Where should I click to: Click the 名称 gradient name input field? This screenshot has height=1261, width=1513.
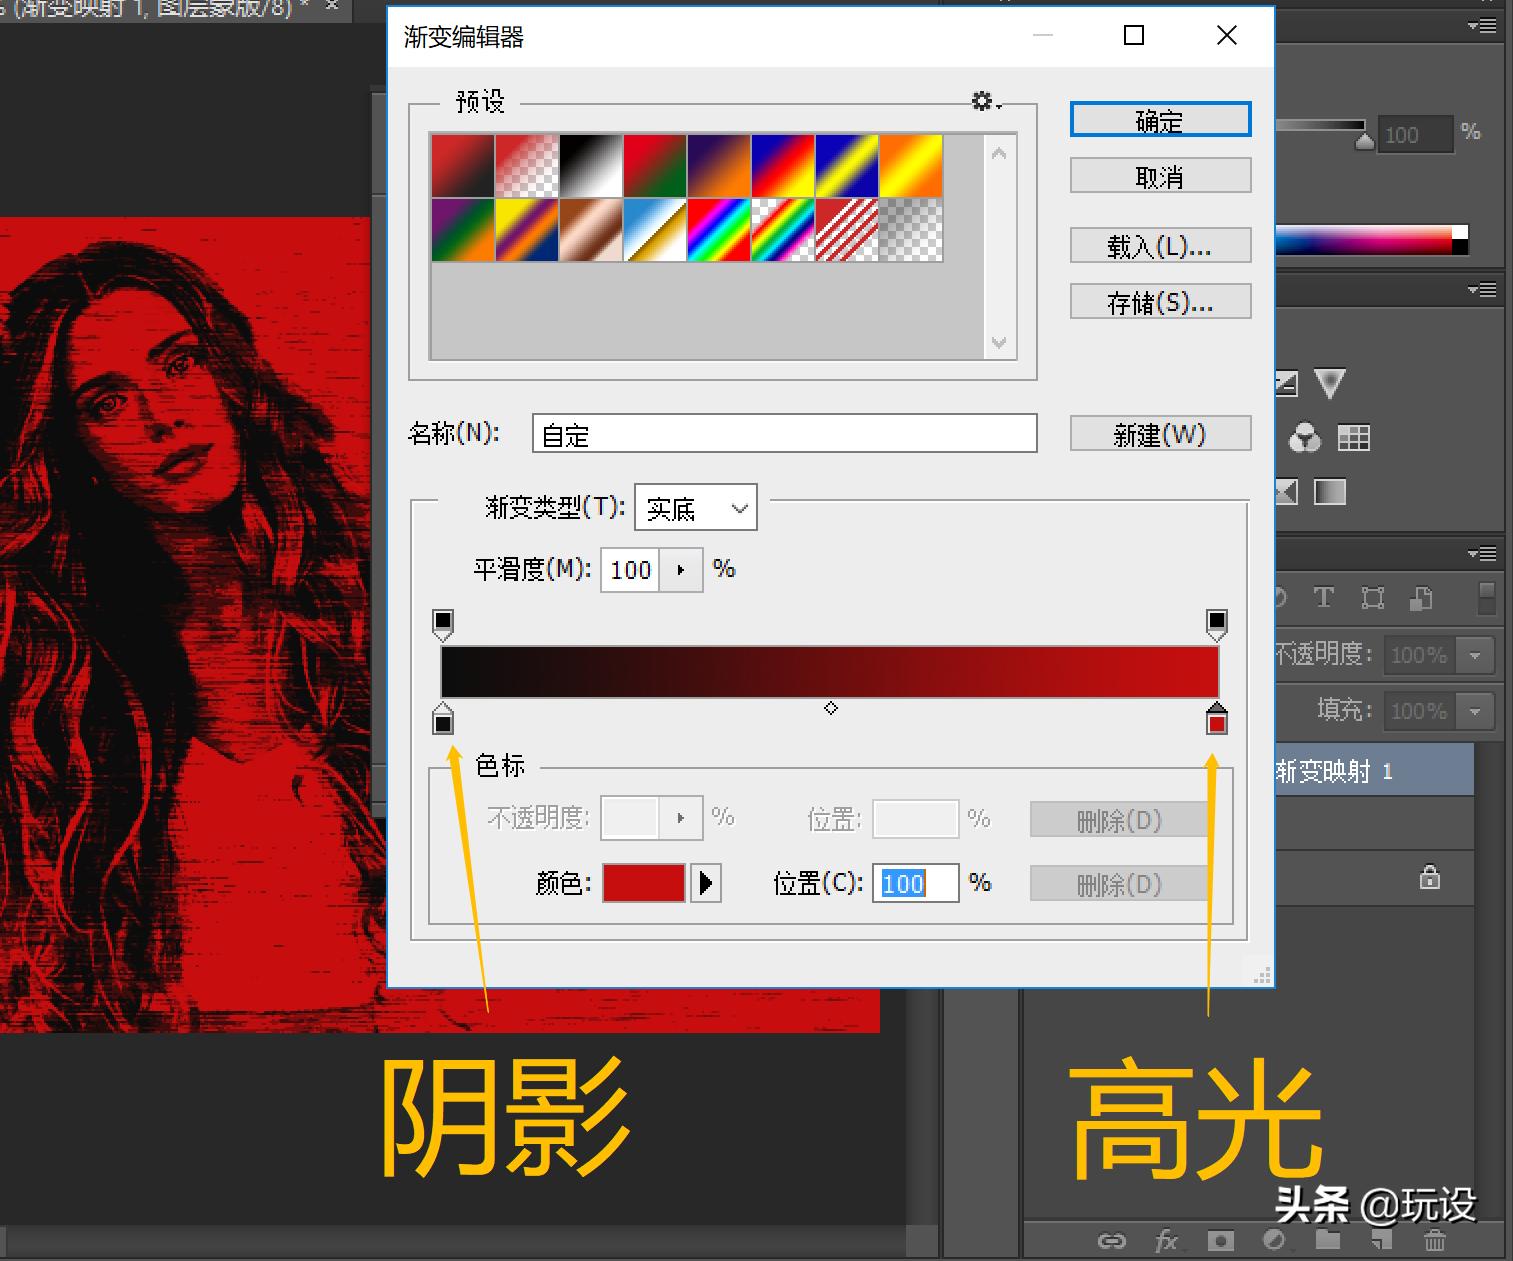coord(784,434)
